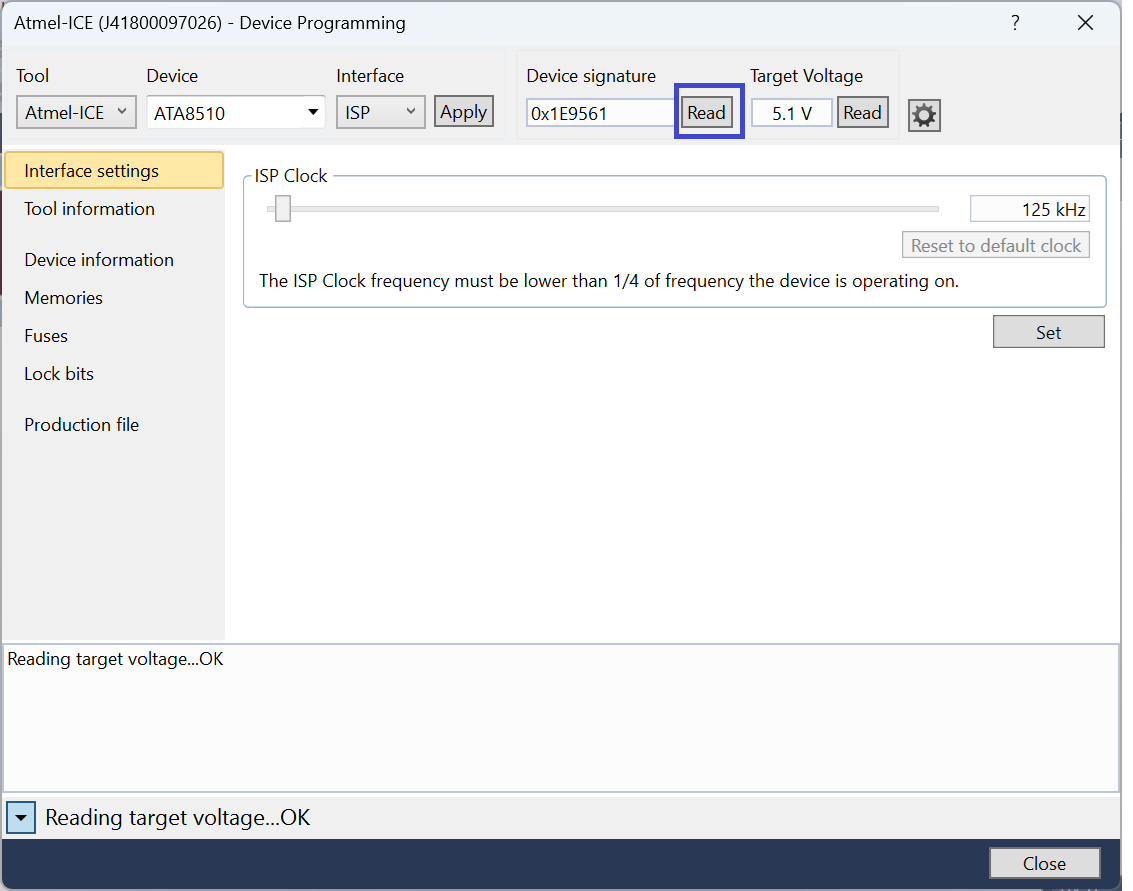Open the Tool dropdown showing Atmel-ICE
This screenshot has width=1133, height=891.
coord(77,113)
